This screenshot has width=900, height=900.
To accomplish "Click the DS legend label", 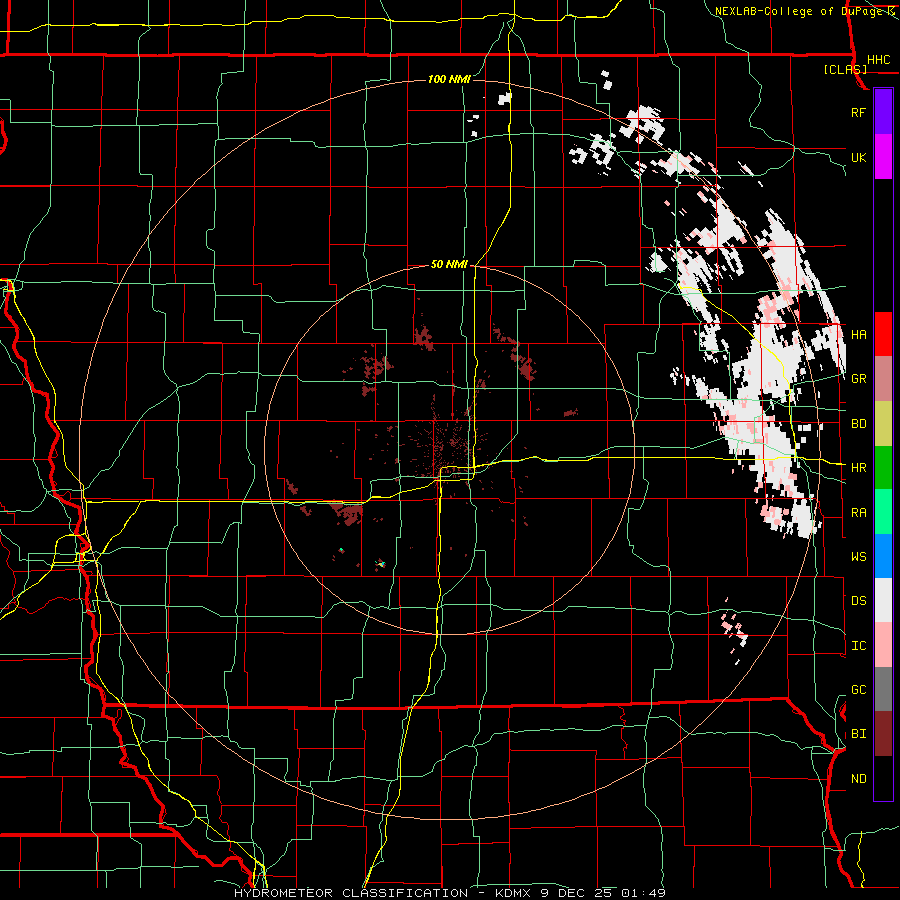I will point(858,601).
